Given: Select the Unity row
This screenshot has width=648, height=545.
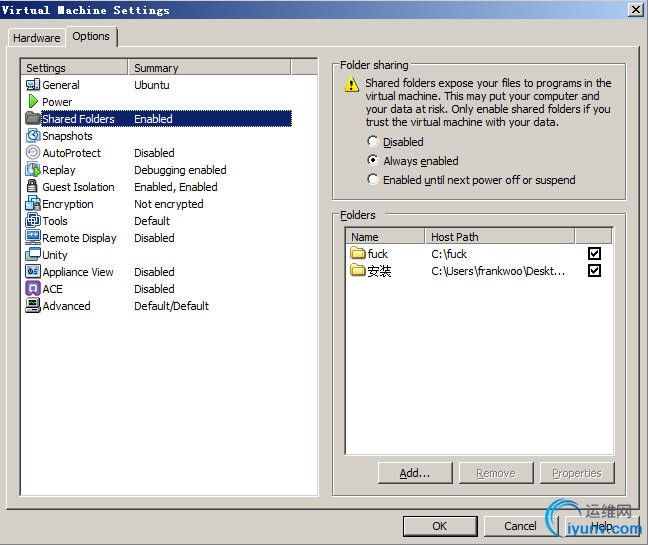Looking at the screenshot, I should point(158,254).
